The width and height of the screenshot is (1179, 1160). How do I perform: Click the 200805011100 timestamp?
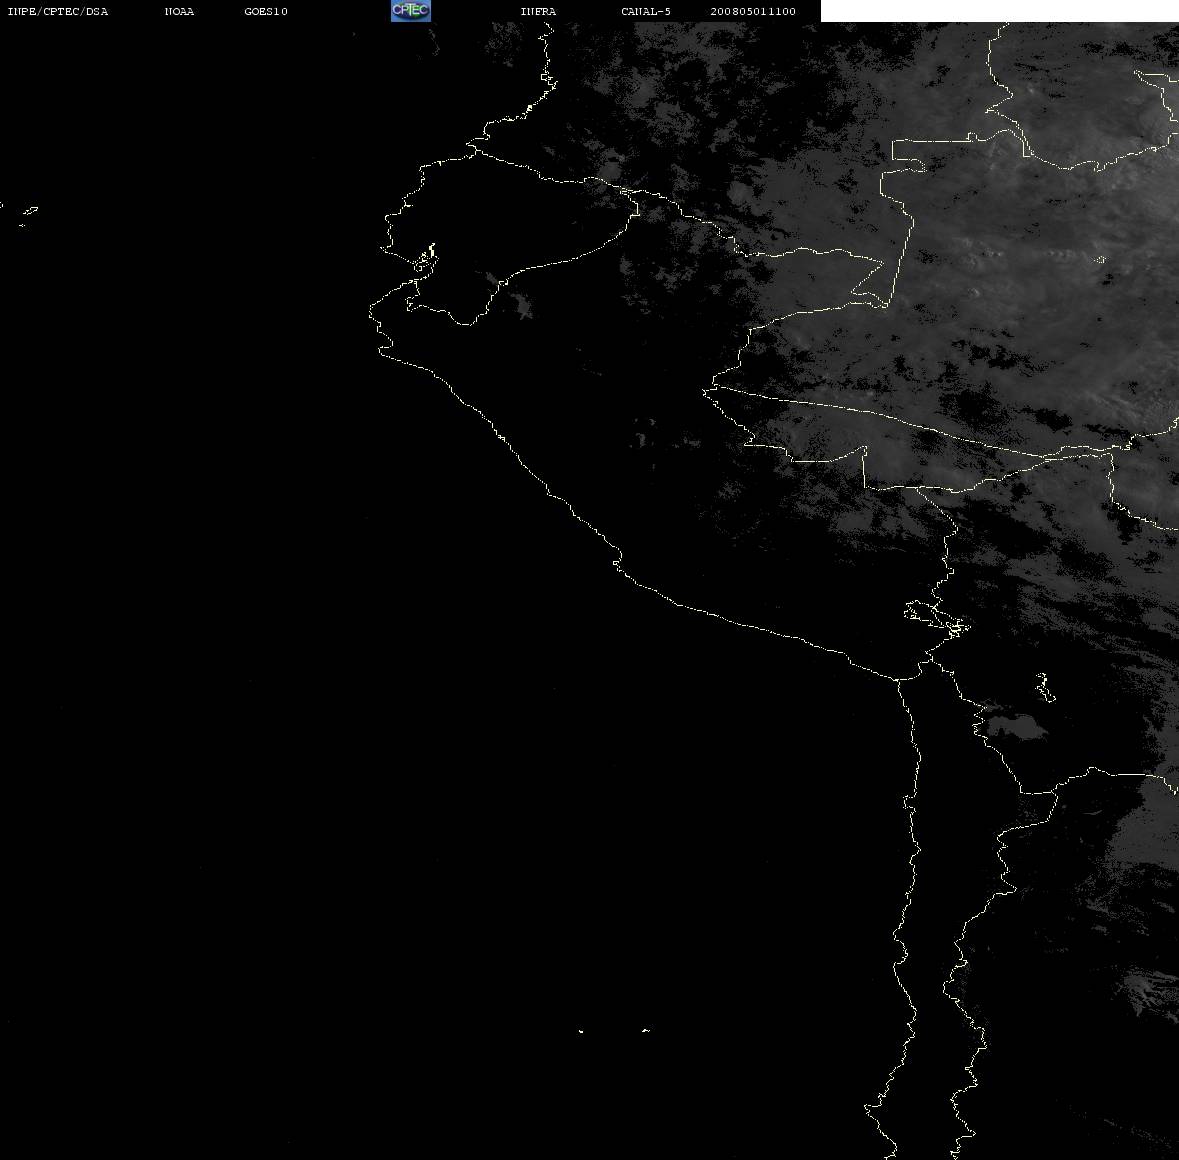pyautogui.click(x=753, y=11)
